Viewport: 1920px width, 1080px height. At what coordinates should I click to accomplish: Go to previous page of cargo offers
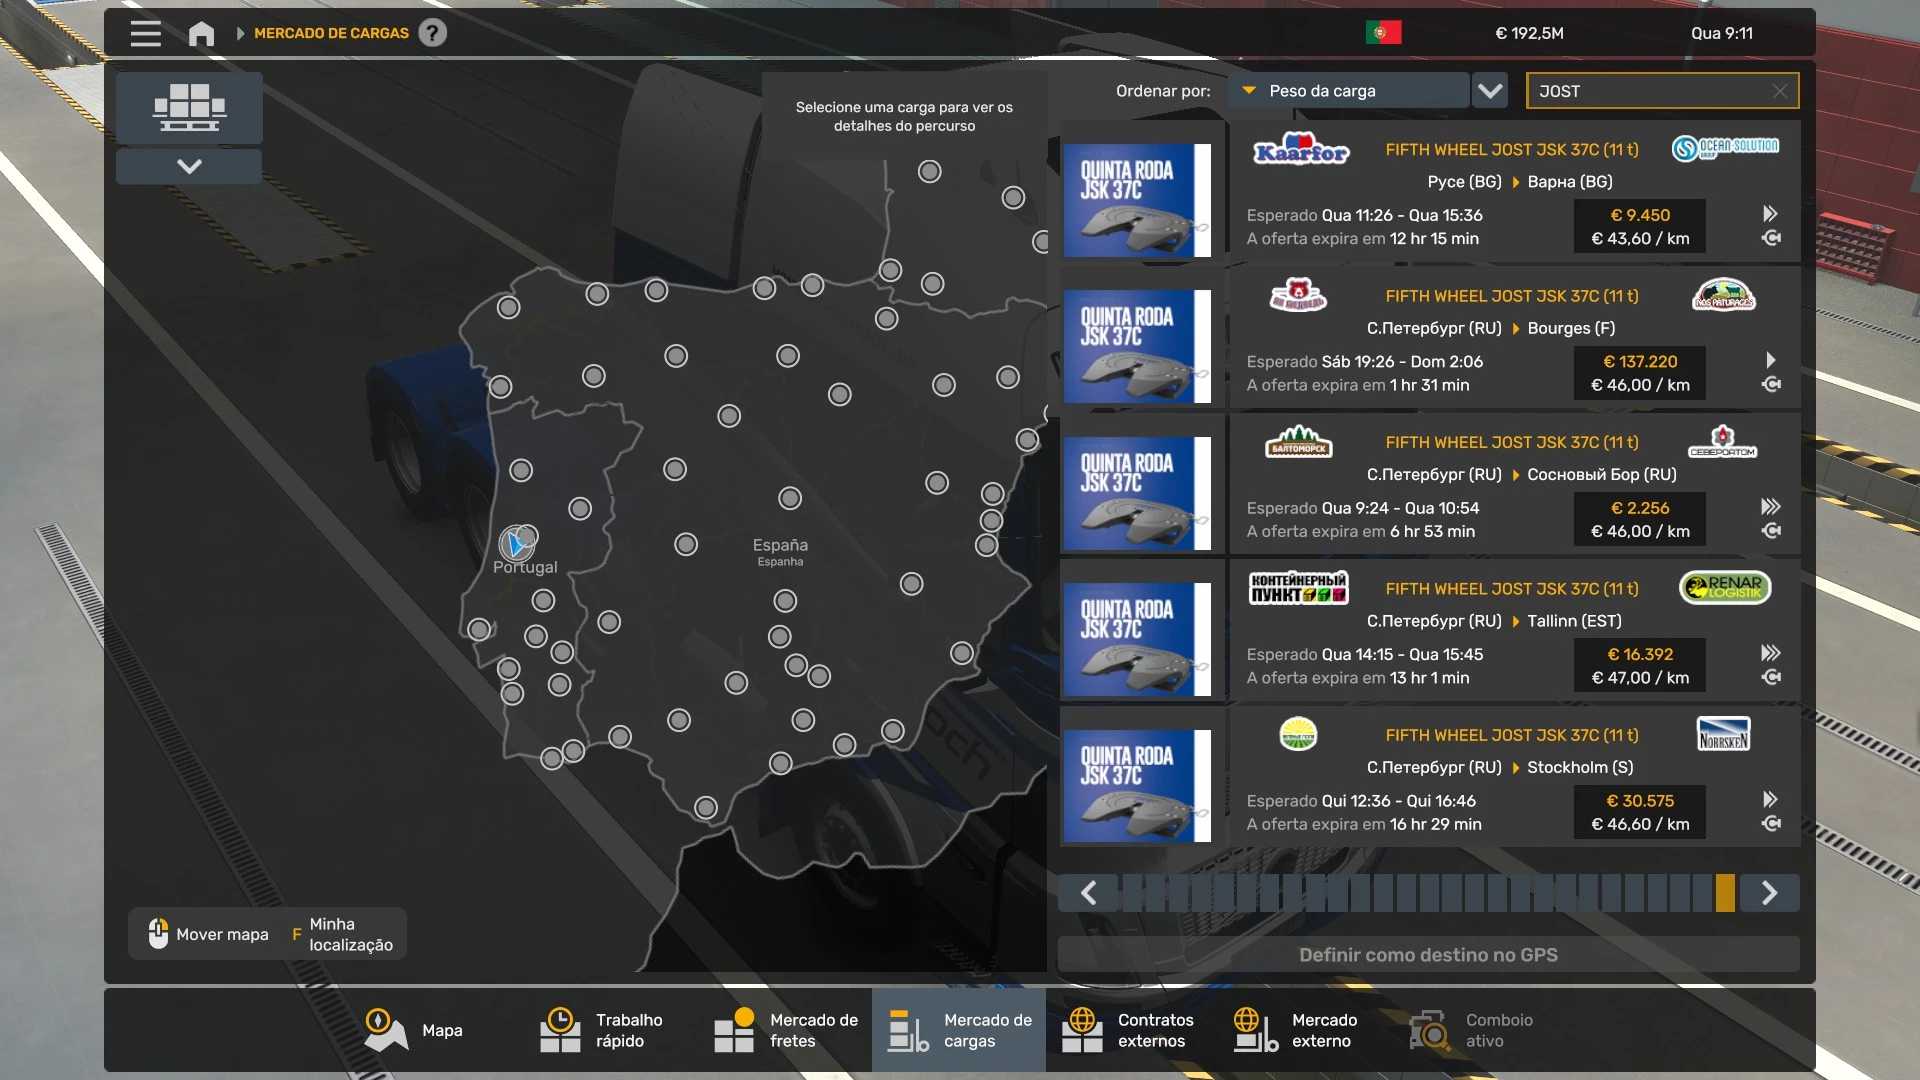click(1089, 893)
